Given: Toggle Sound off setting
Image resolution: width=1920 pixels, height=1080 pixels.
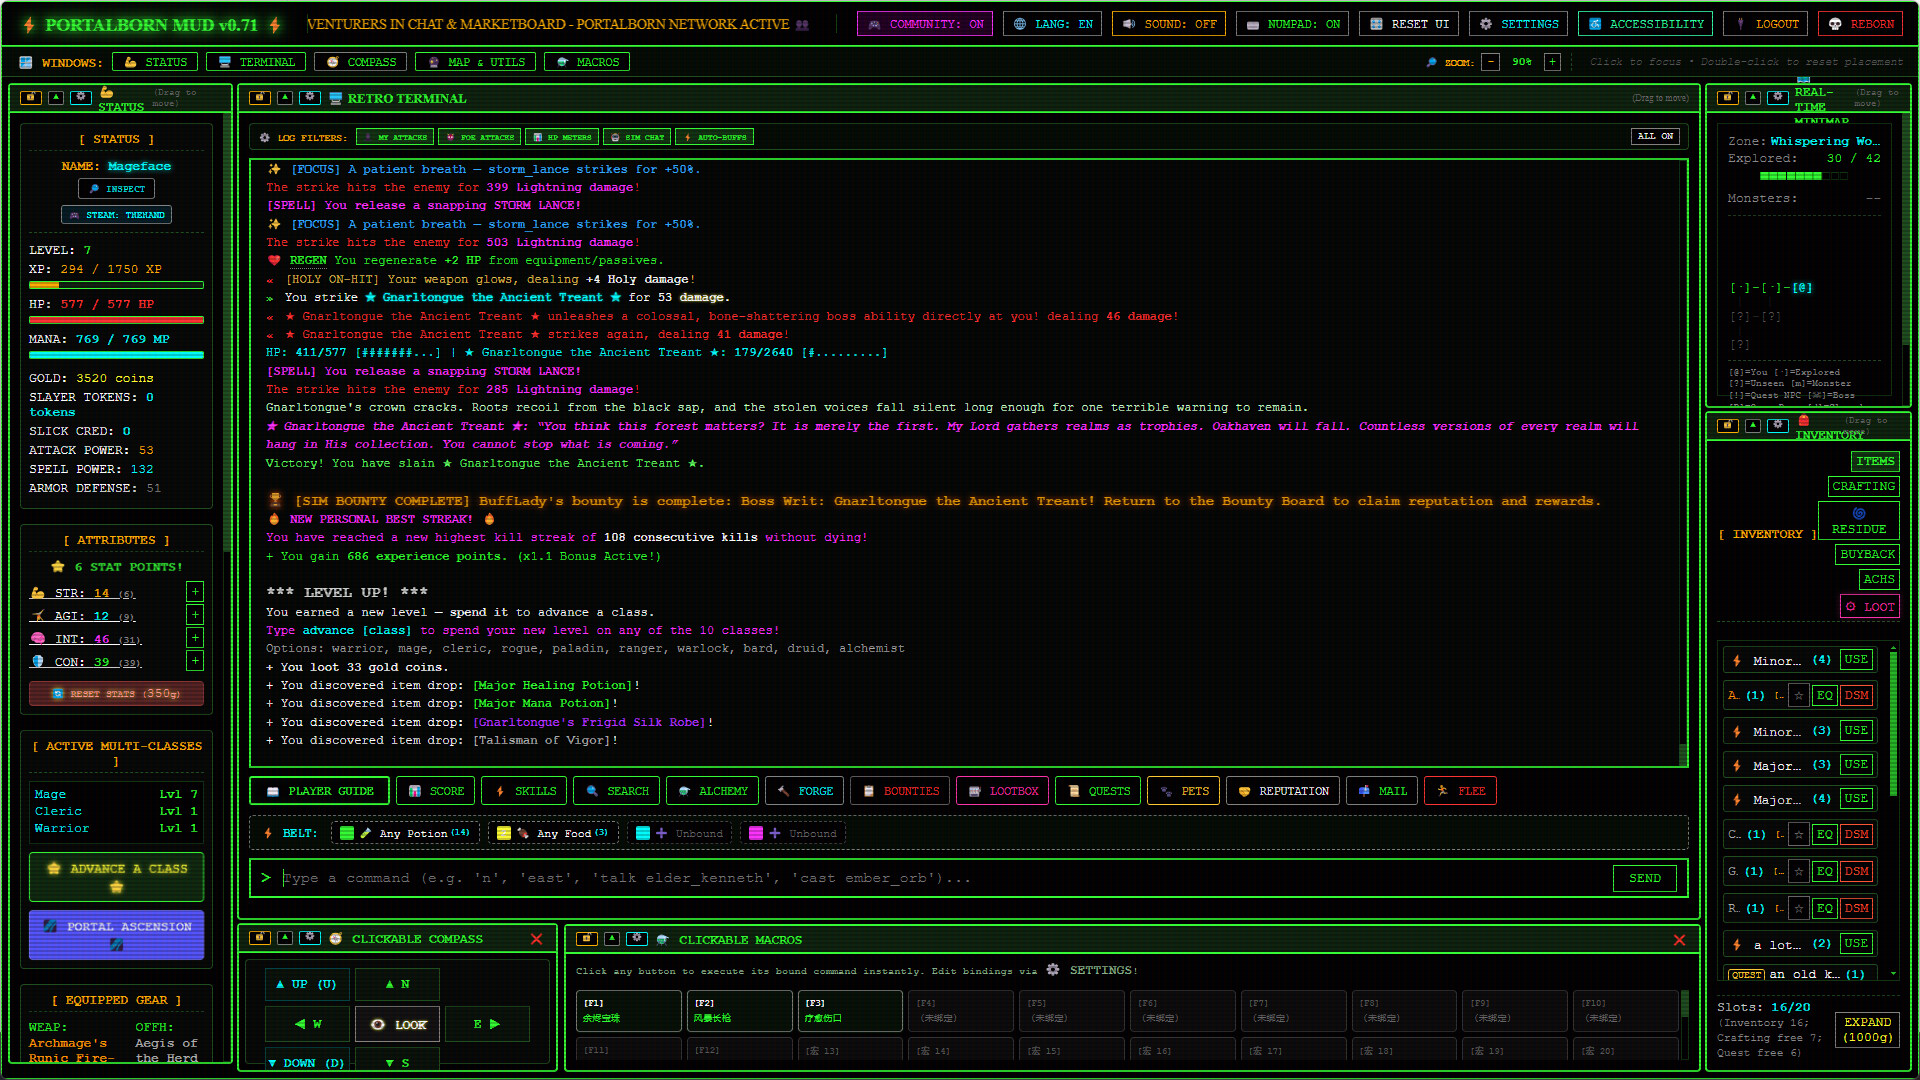Looking at the screenshot, I should (x=1168, y=24).
